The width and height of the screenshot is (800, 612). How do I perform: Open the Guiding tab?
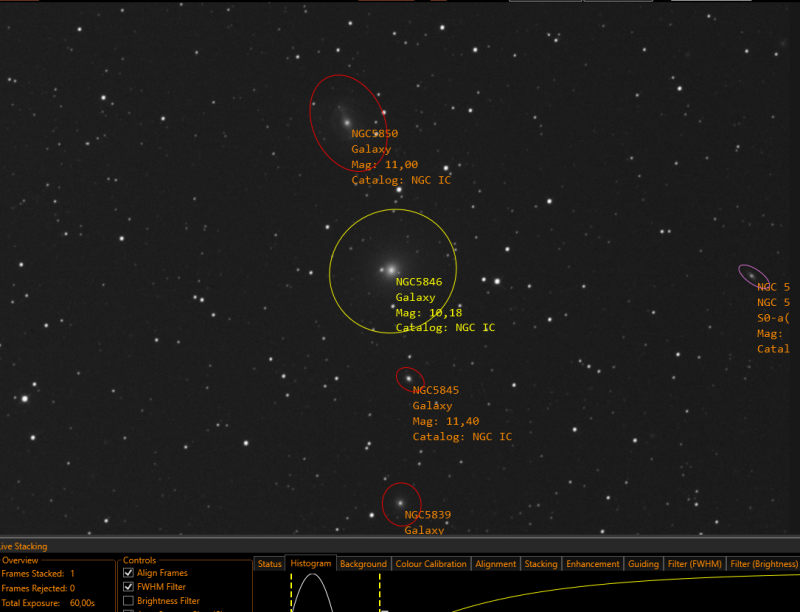(x=643, y=564)
